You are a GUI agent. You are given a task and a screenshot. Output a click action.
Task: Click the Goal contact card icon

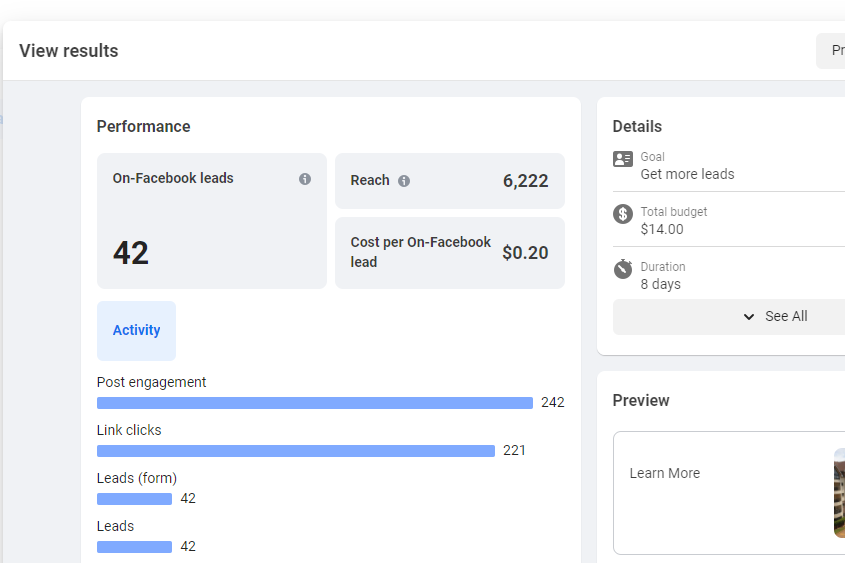click(x=622, y=159)
